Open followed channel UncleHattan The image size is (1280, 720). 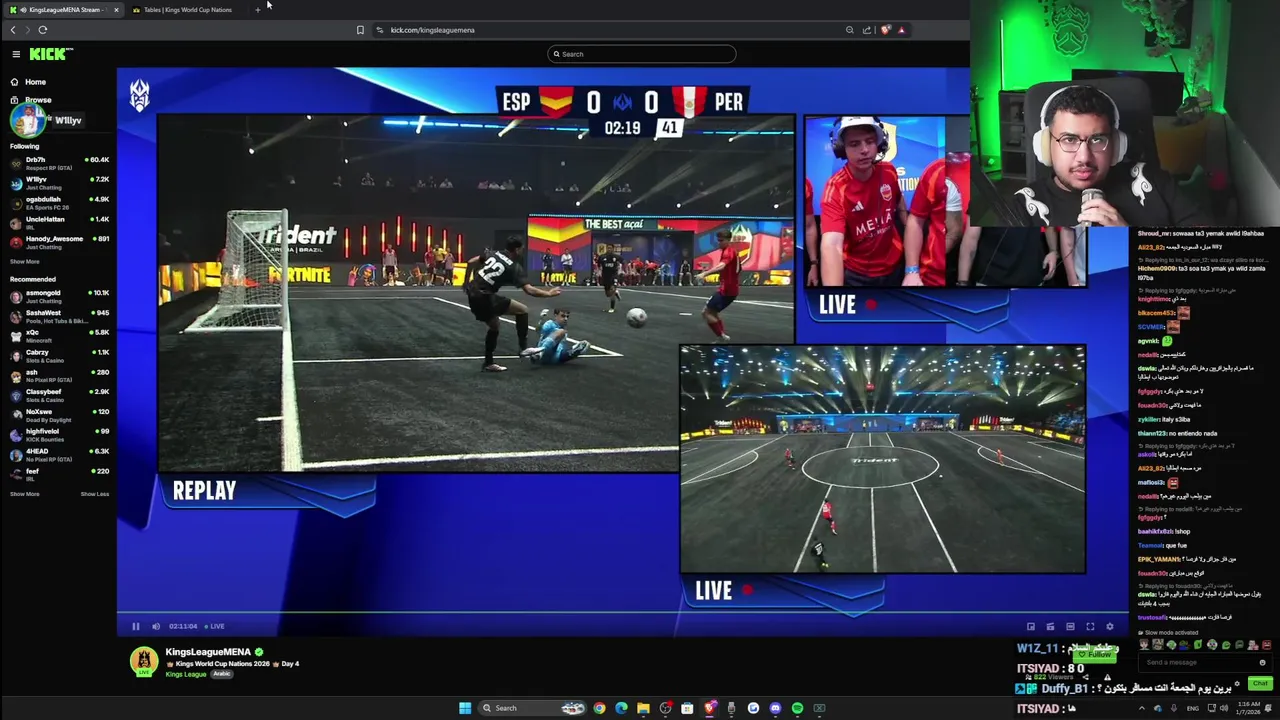[x=58, y=222]
